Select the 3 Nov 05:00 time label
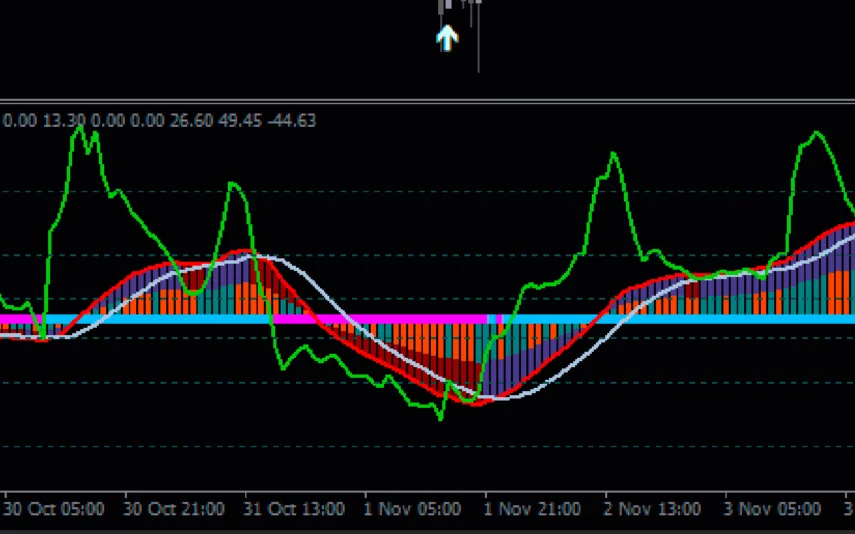855x534 pixels. [x=772, y=509]
